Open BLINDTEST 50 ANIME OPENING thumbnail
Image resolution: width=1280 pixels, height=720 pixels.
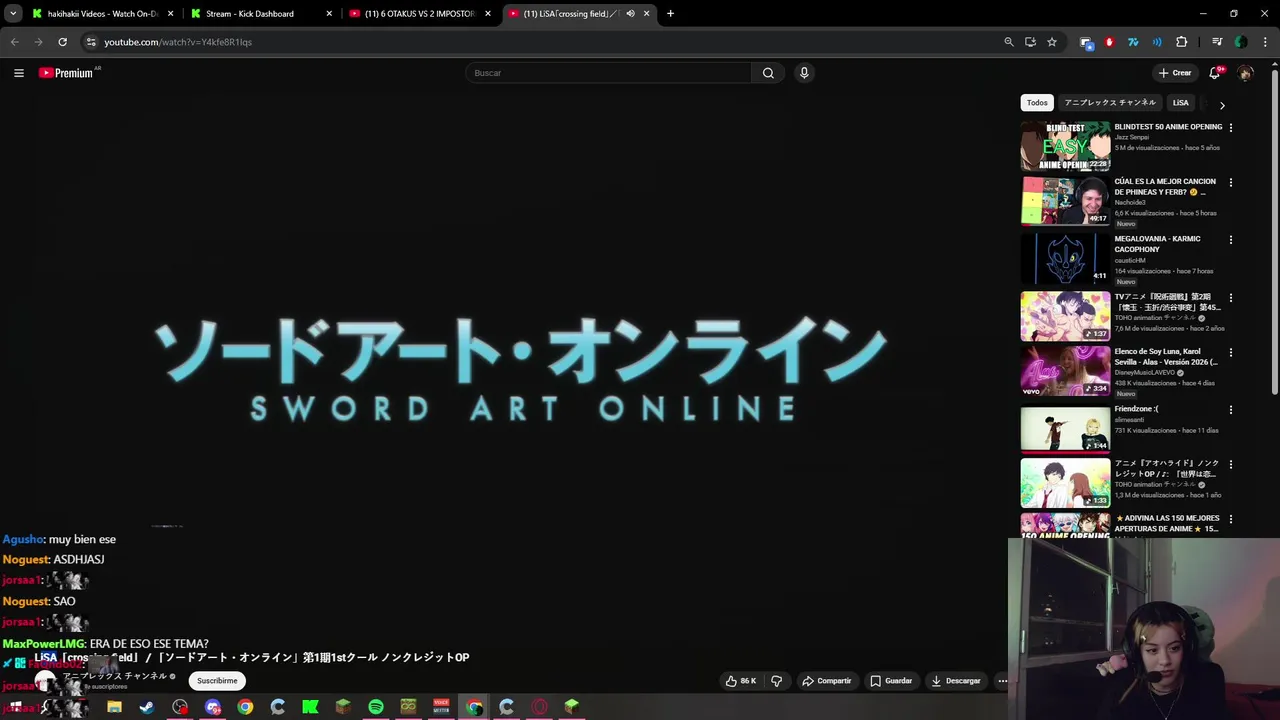click(x=1065, y=147)
